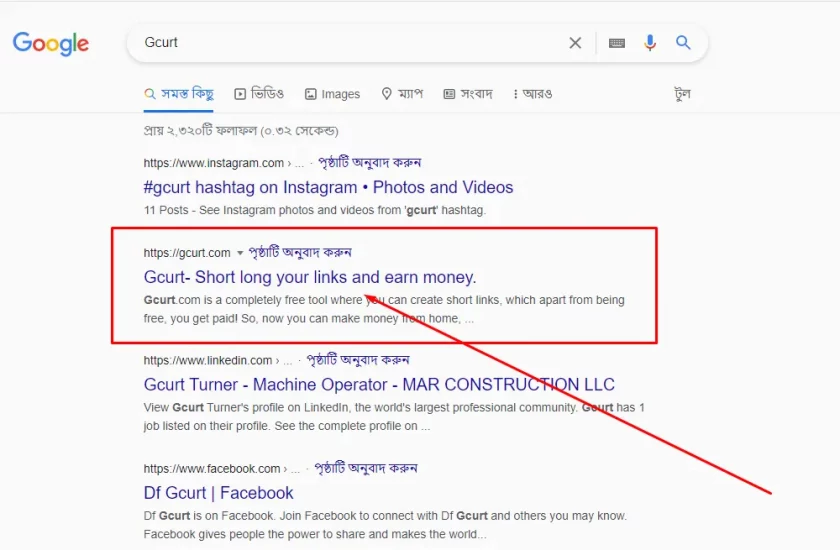Image resolution: width=840 pixels, height=550 pixels.
Task: Click the magnifying glass search button
Action: click(x=683, y=42)
